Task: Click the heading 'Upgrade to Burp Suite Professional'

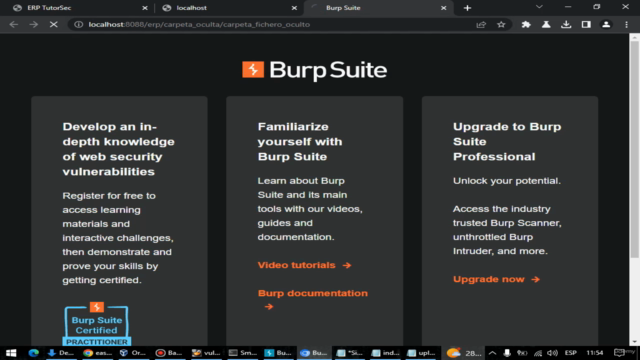Action: click(507, 142)
